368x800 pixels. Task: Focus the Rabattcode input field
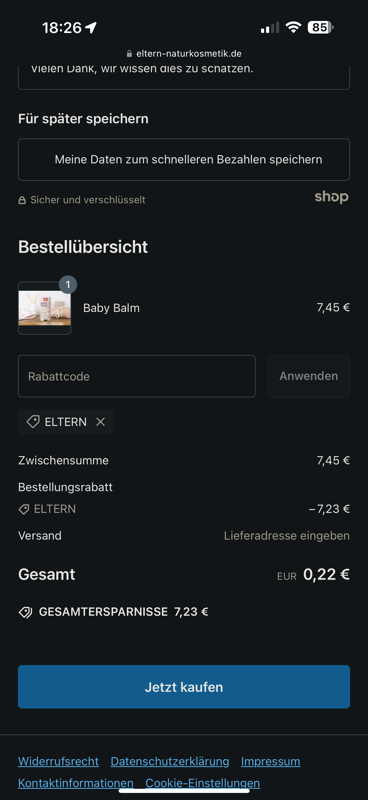(x=137, y=377)
